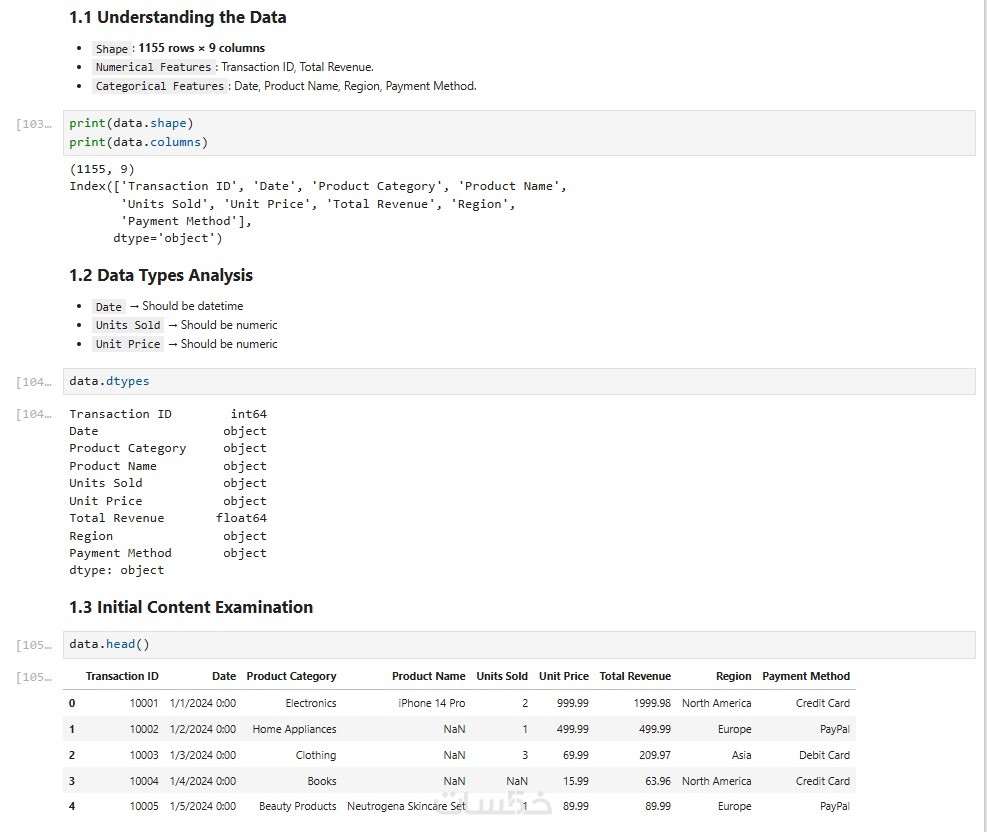Click the iPhone 14 Pro table cell

(x=431, y=703)
